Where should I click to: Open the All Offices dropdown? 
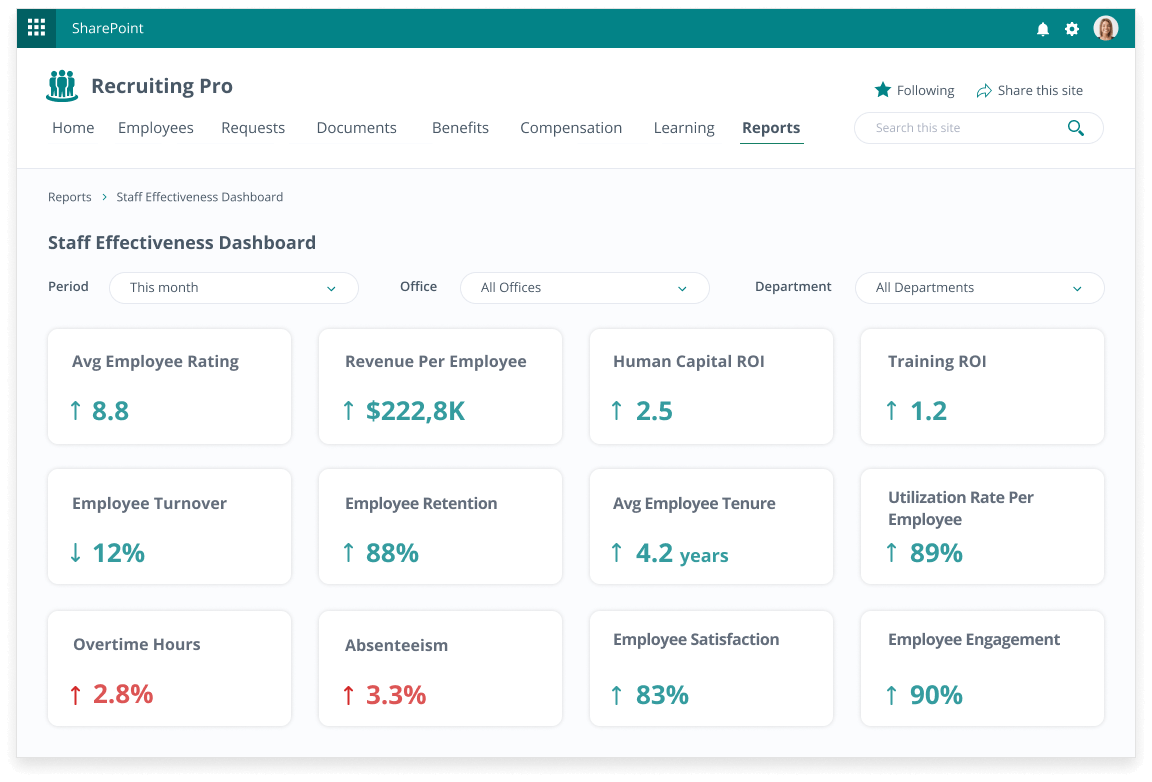584,288
